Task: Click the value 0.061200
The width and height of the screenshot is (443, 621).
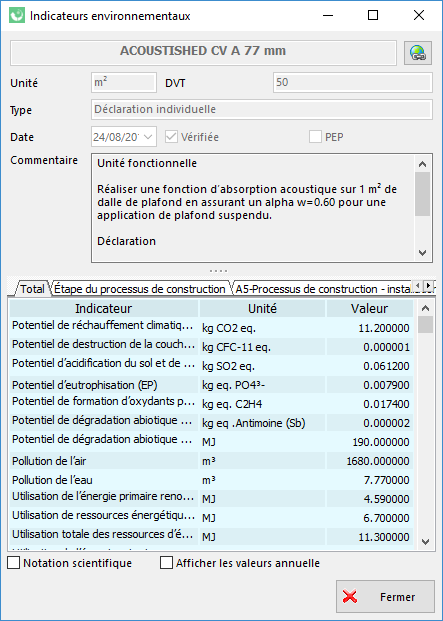Action: click(x=386, y=366)
